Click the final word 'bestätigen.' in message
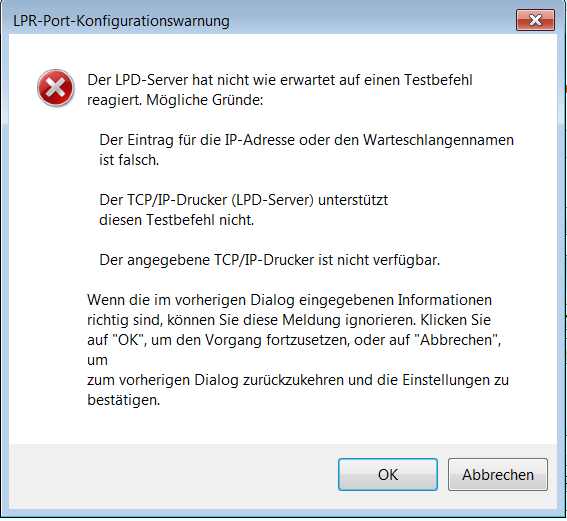The width and height of the screenshot is (567, 521). (124, 400)
